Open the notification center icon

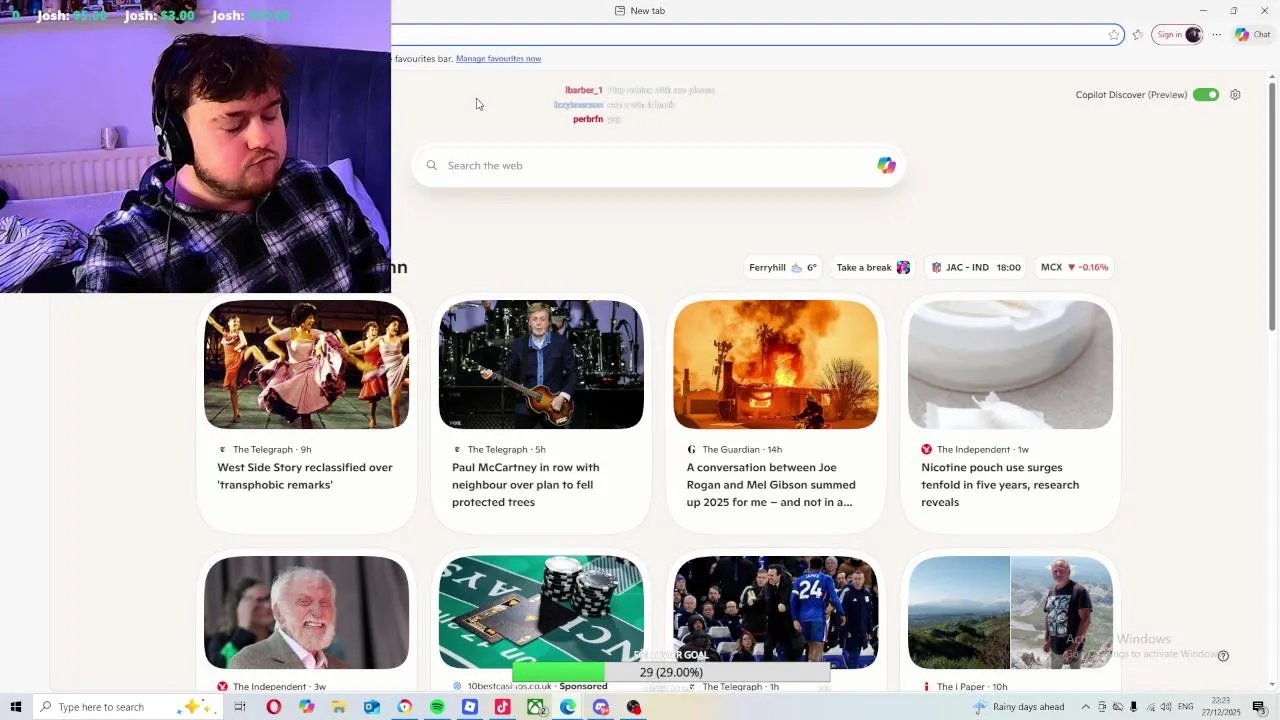pyautogui.click(x=1259, y=707)
